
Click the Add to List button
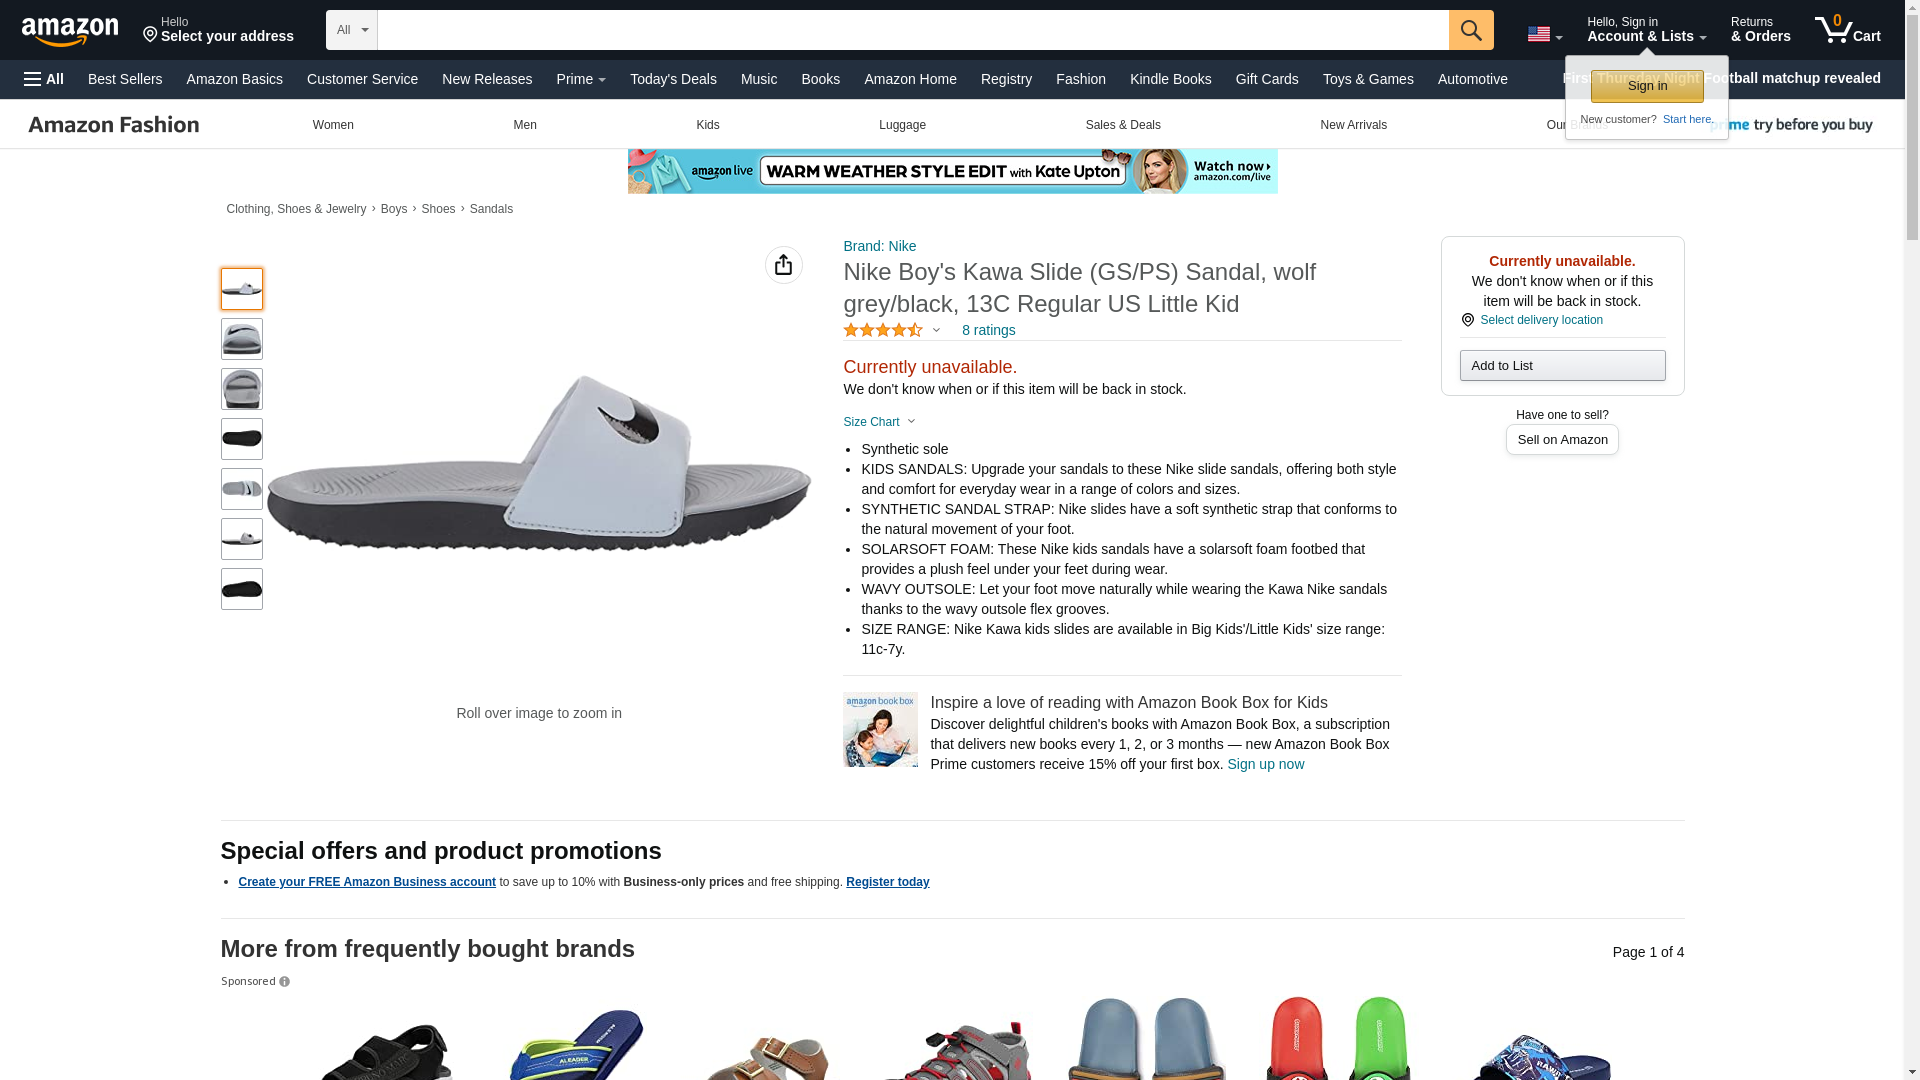[x=1561, y=366]
